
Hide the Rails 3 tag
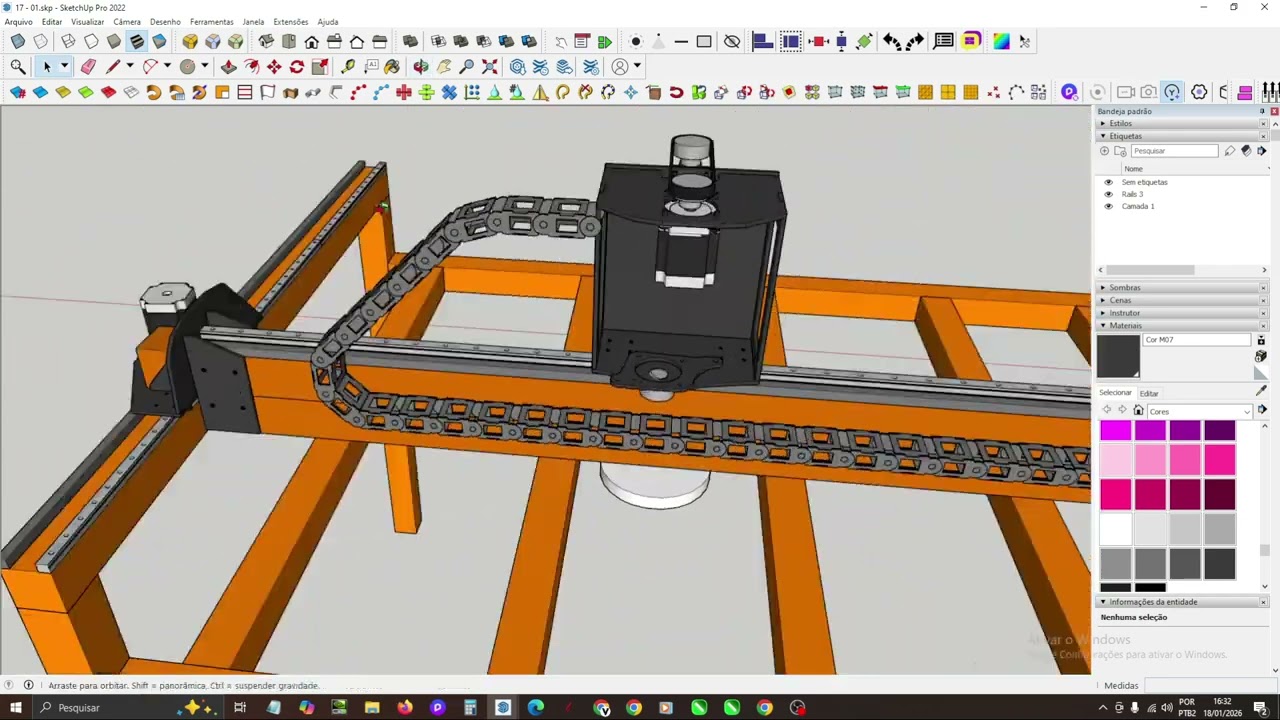pos(1108,194)
